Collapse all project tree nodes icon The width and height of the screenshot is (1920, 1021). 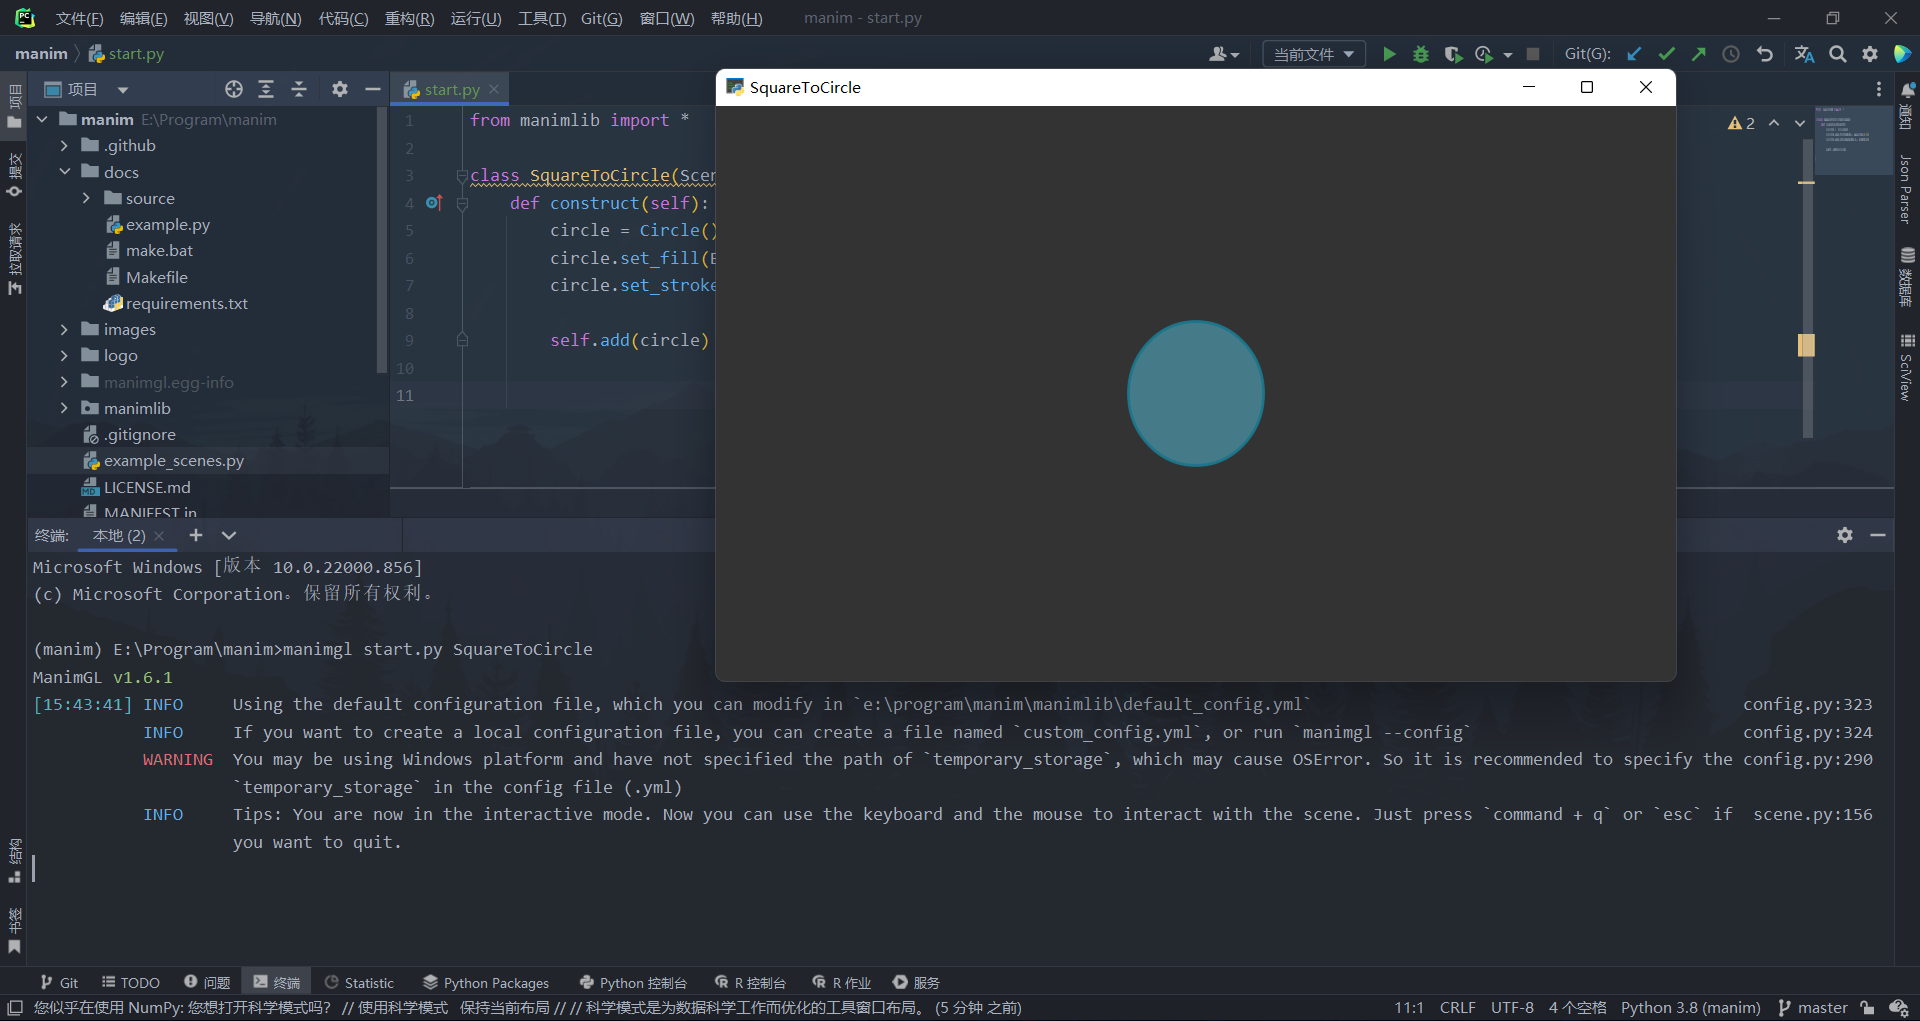point(299,89)
